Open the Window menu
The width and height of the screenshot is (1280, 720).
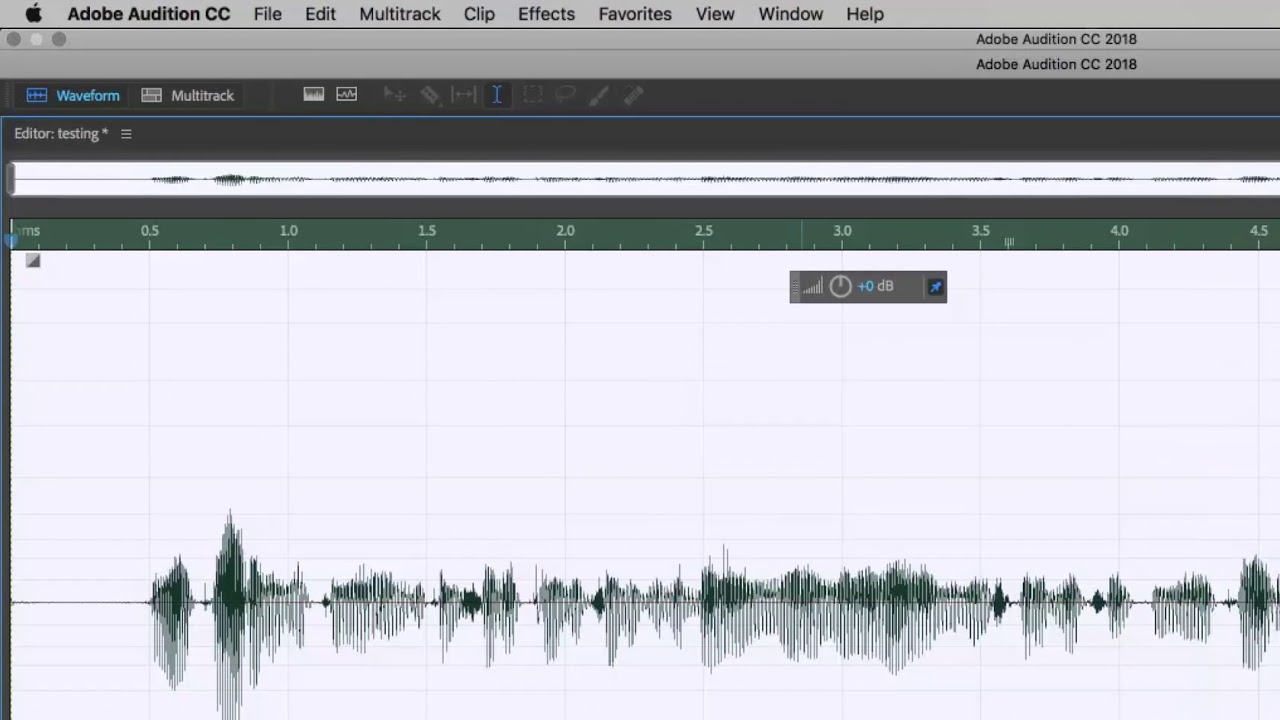point(790,14)
